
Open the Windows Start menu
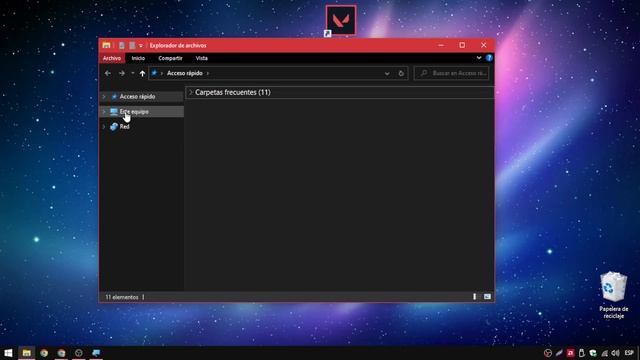[8, 353]
